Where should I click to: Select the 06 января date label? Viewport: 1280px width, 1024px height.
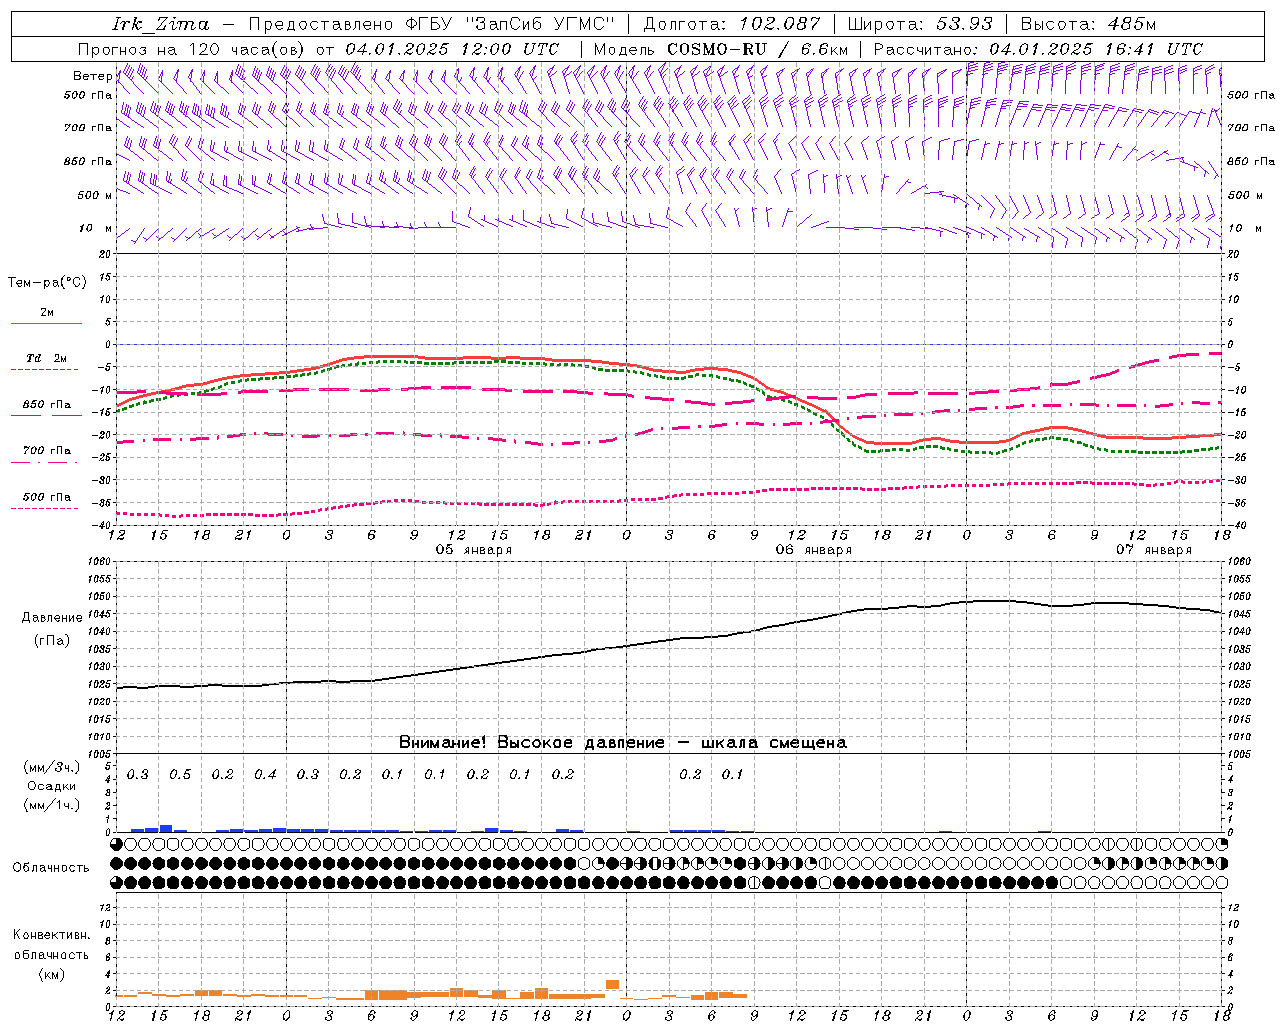point(814,550)
